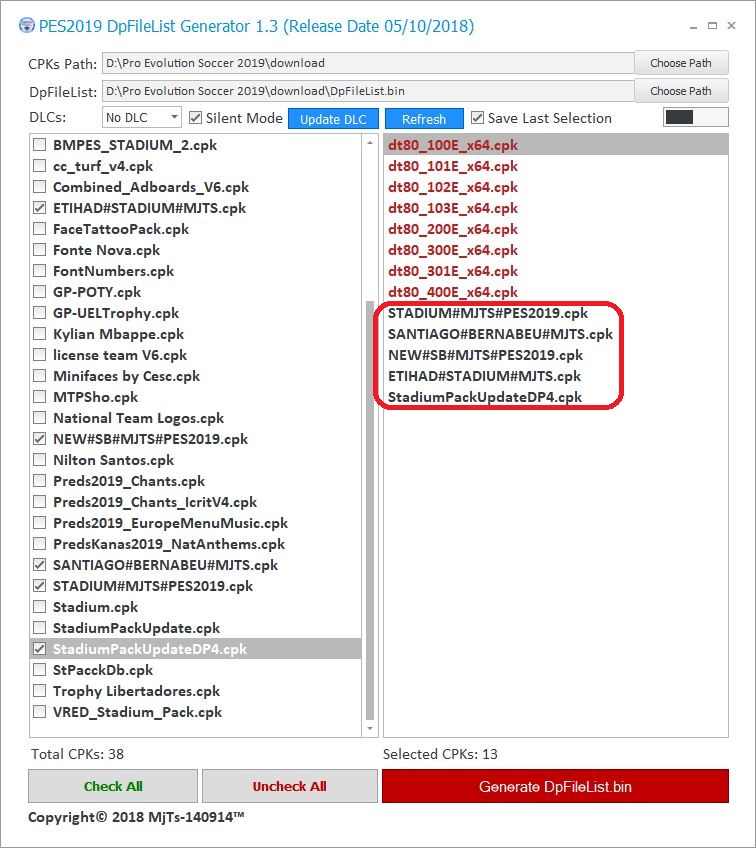Click the CPKs Path input field
The width and height of the screenshot is (756, 848).
(368, 63)
